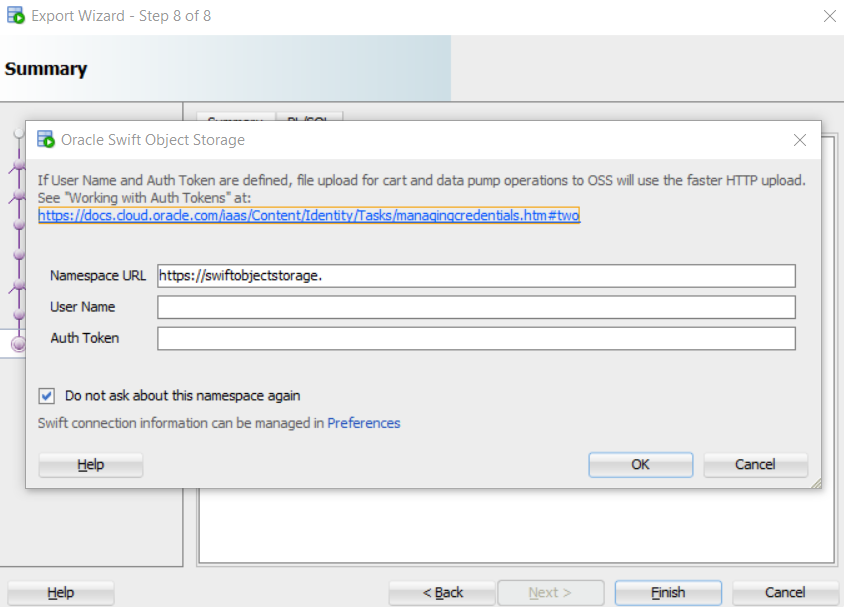This screenshot has width=844, height=607.
Task: Toggle 'Do not ask about this namespace again'
Action: (47, 395)
